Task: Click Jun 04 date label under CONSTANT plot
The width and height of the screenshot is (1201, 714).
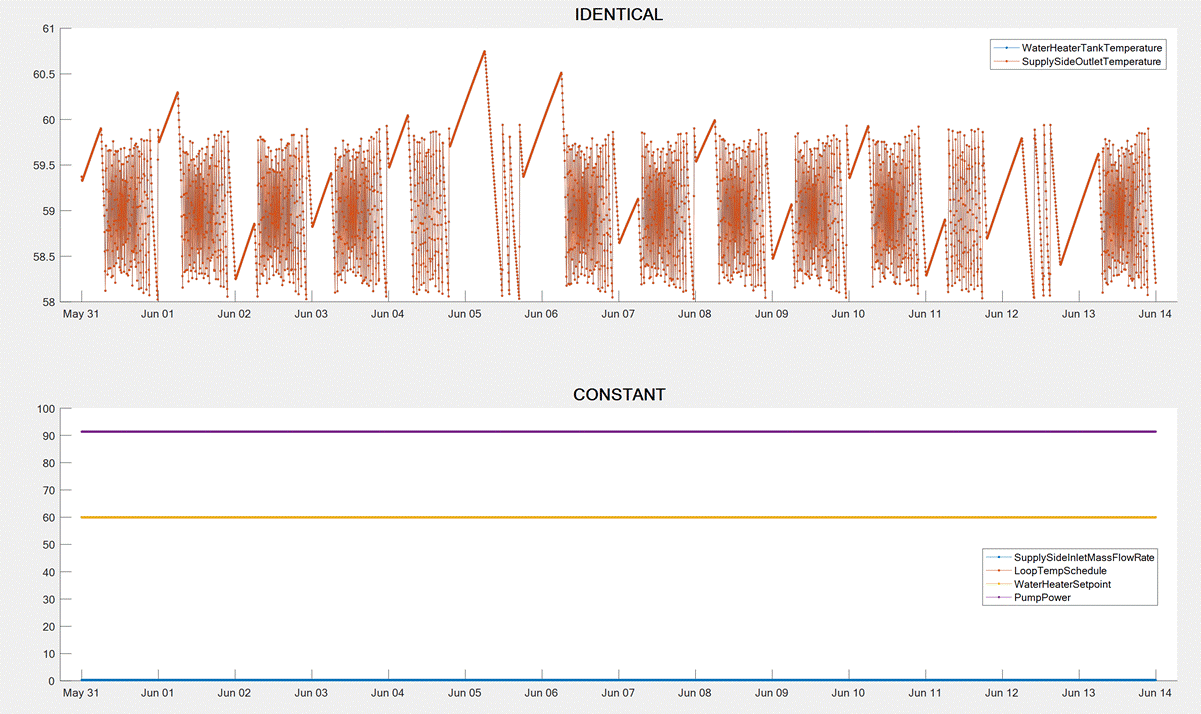Action: click(x=388, y=692)
